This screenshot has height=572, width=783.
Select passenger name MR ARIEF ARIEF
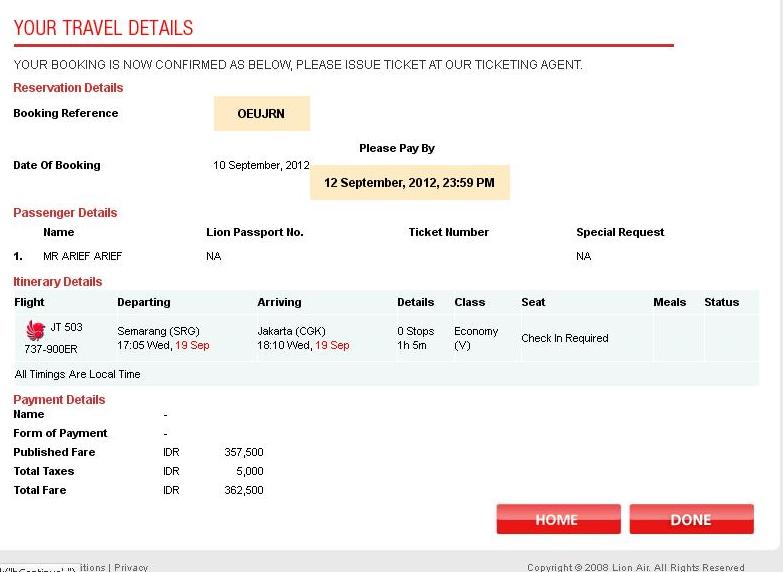pyautogui.click(x=82, y=256)
